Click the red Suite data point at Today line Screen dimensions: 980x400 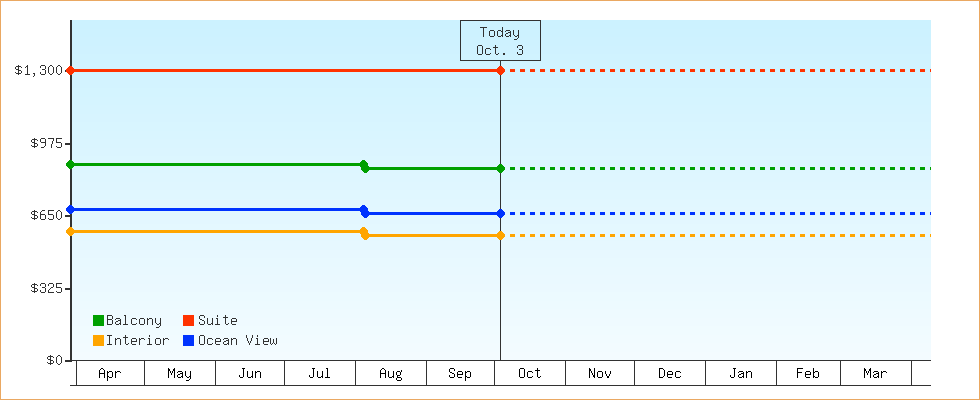(500, 70)
